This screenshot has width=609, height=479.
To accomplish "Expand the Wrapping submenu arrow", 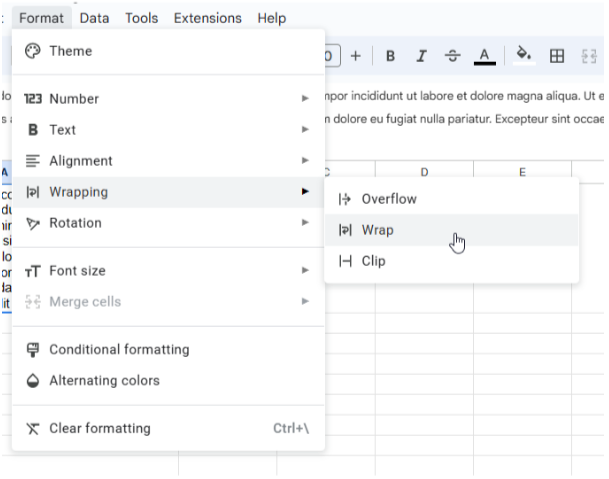I will 305,191.
